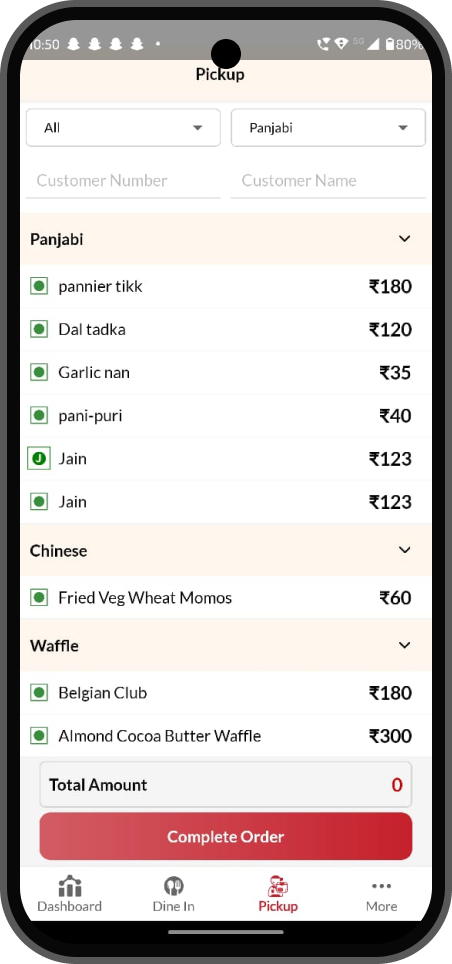This screenshot has width=452, height=964.
Task: Open the Dashboard chart icon
Action: pyautogui.click(x=69, y=886)
